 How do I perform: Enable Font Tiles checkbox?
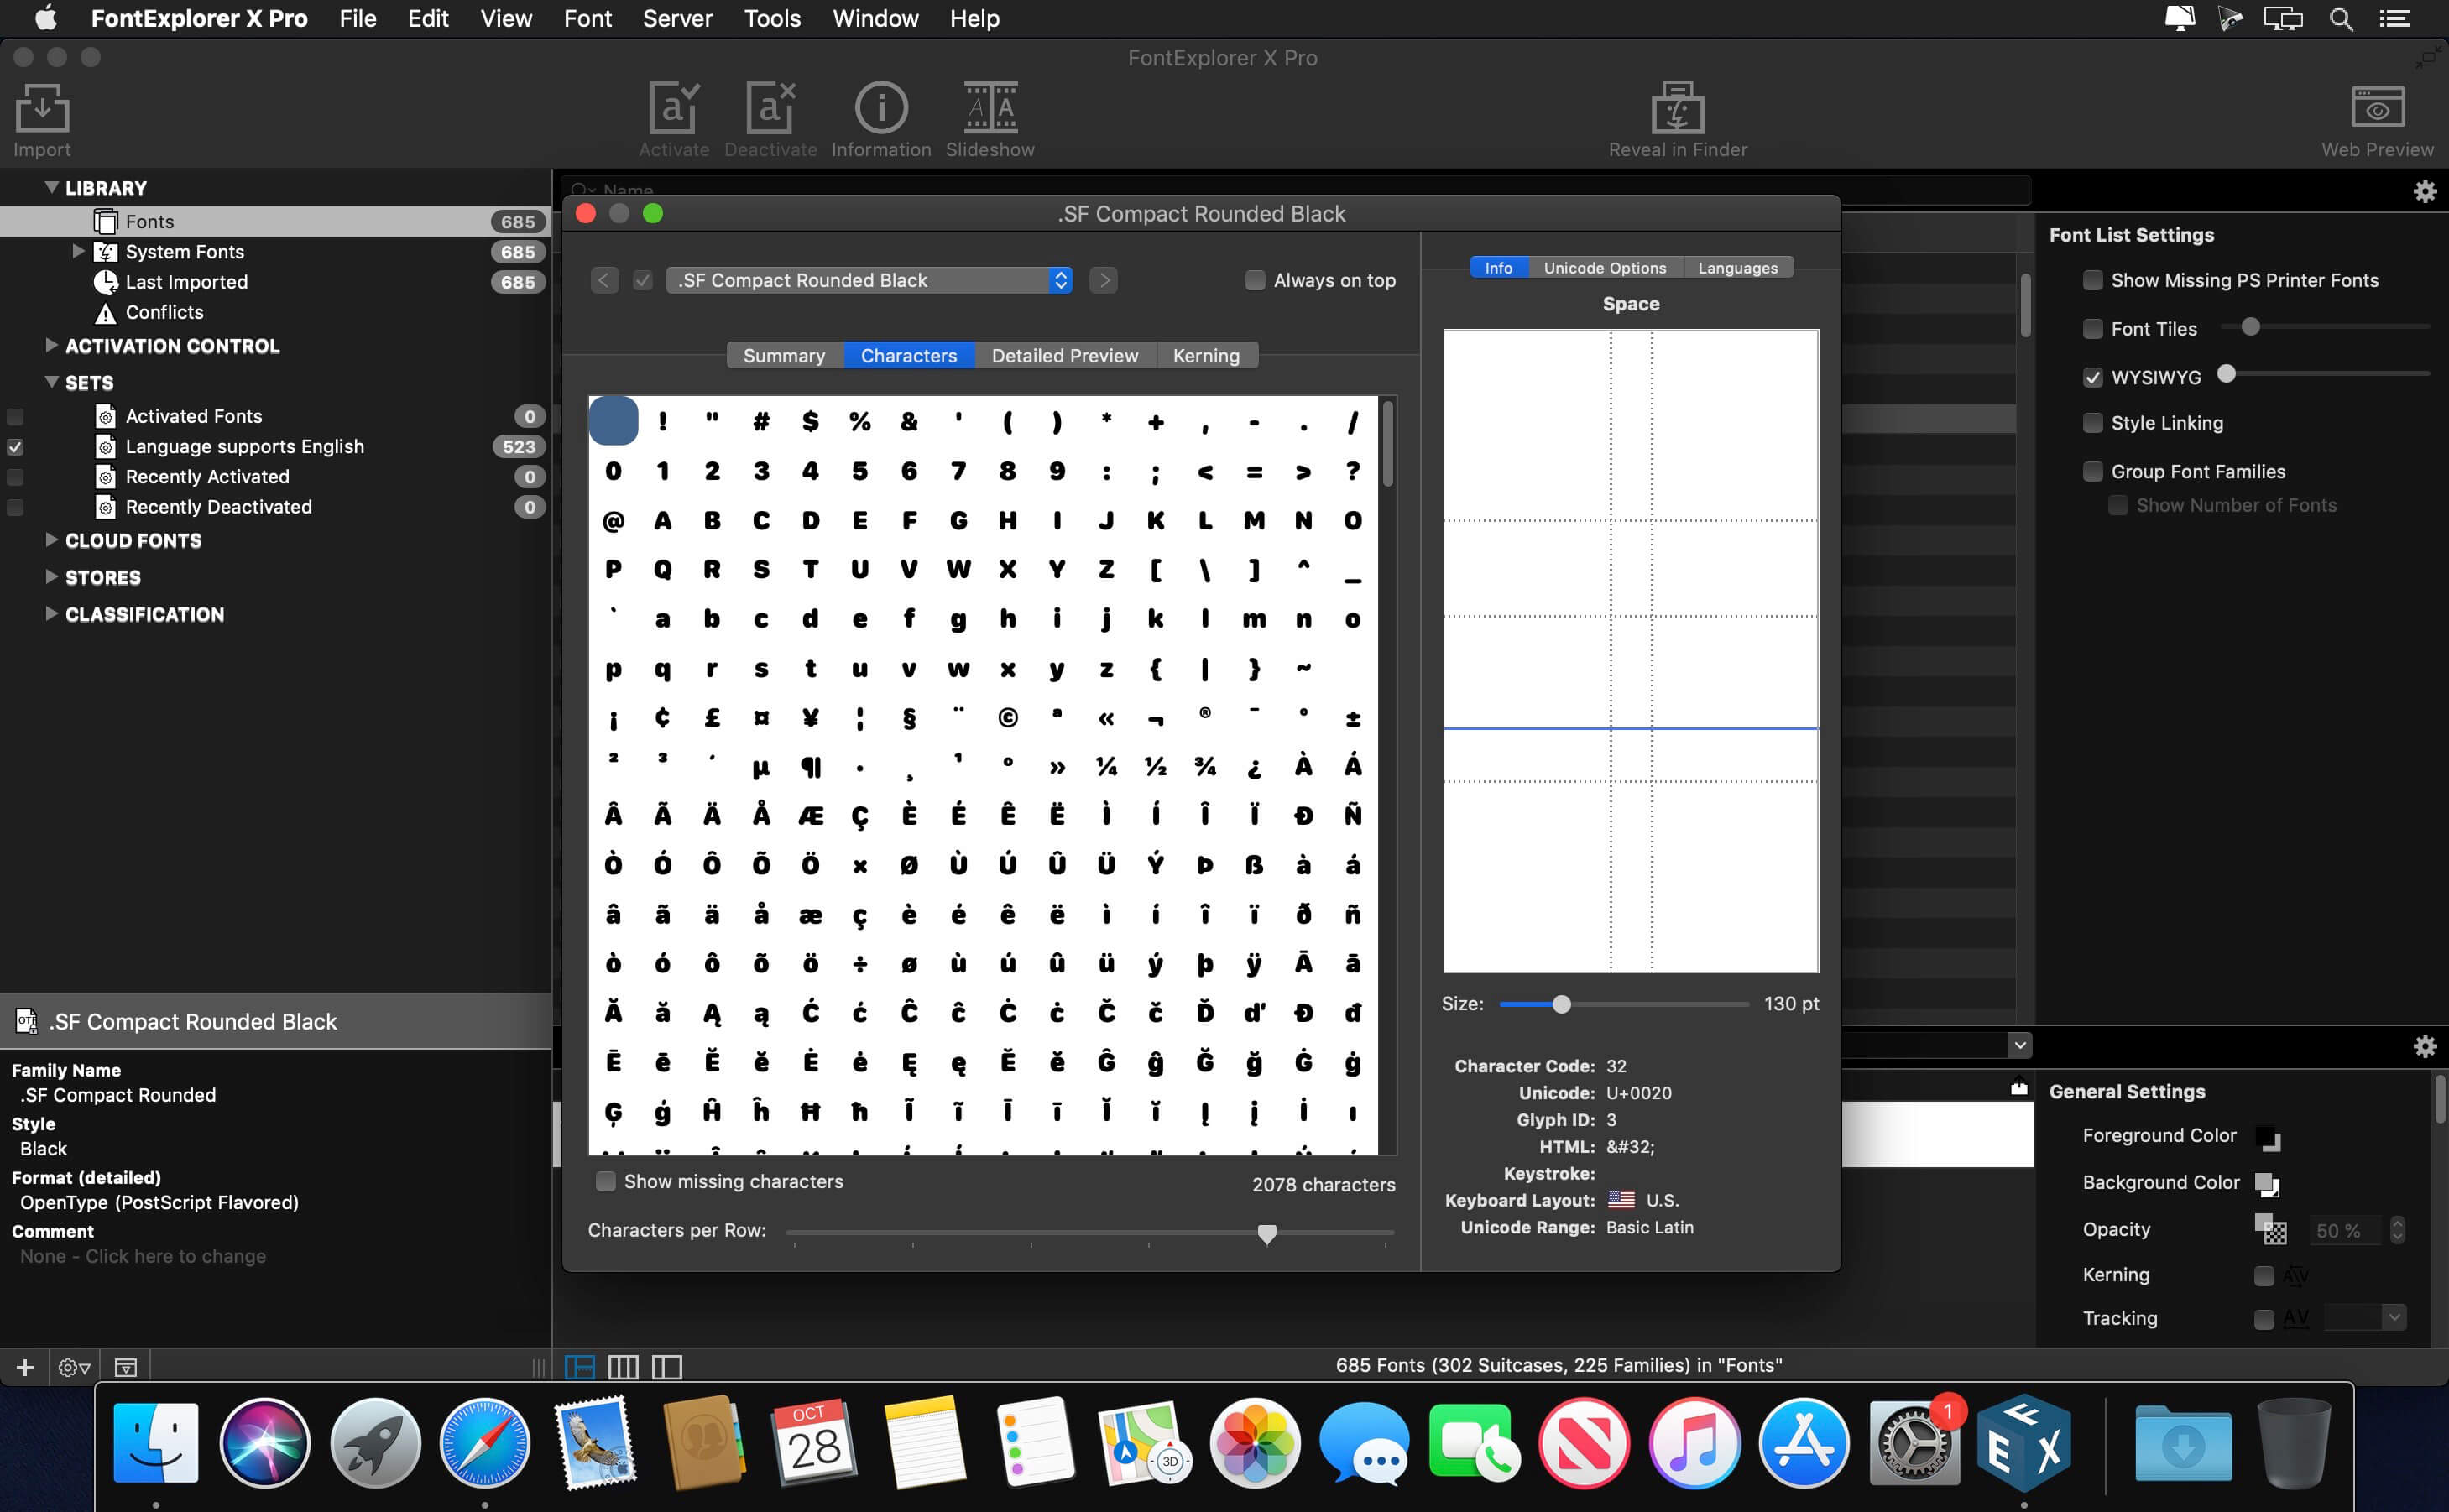(x=2092, y=329)
